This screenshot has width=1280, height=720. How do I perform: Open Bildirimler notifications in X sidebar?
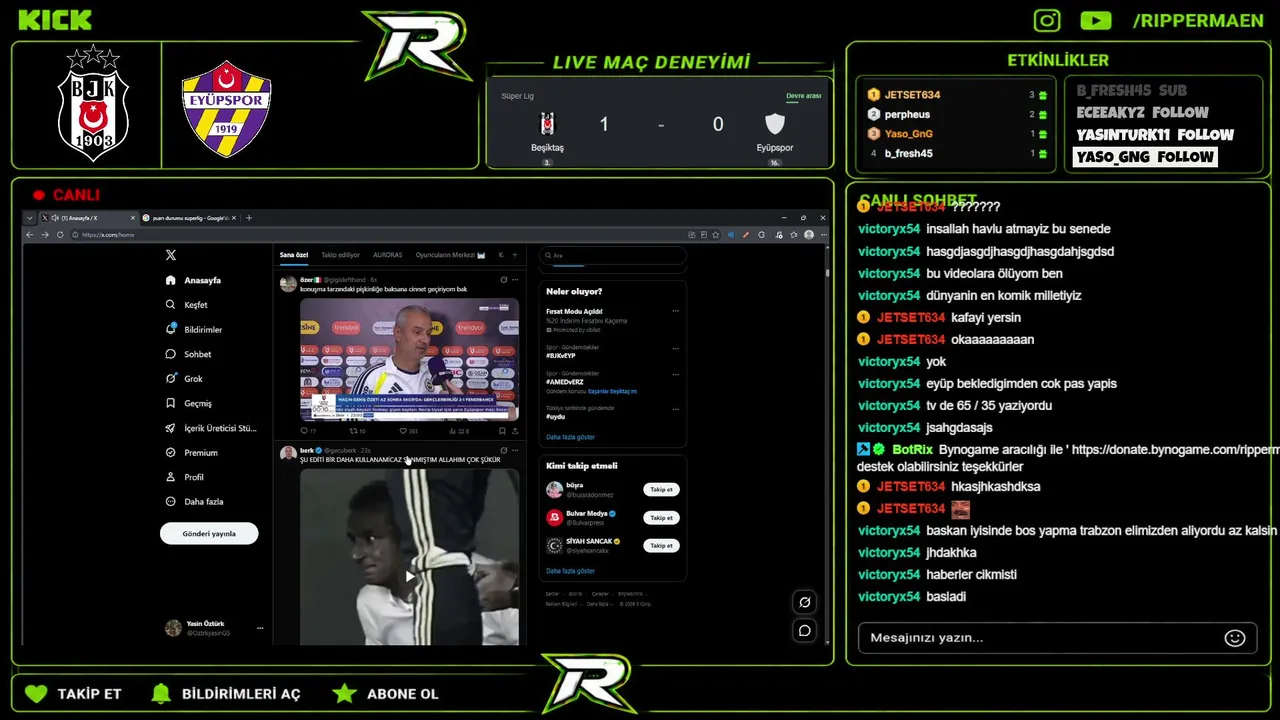coord(194,329)
